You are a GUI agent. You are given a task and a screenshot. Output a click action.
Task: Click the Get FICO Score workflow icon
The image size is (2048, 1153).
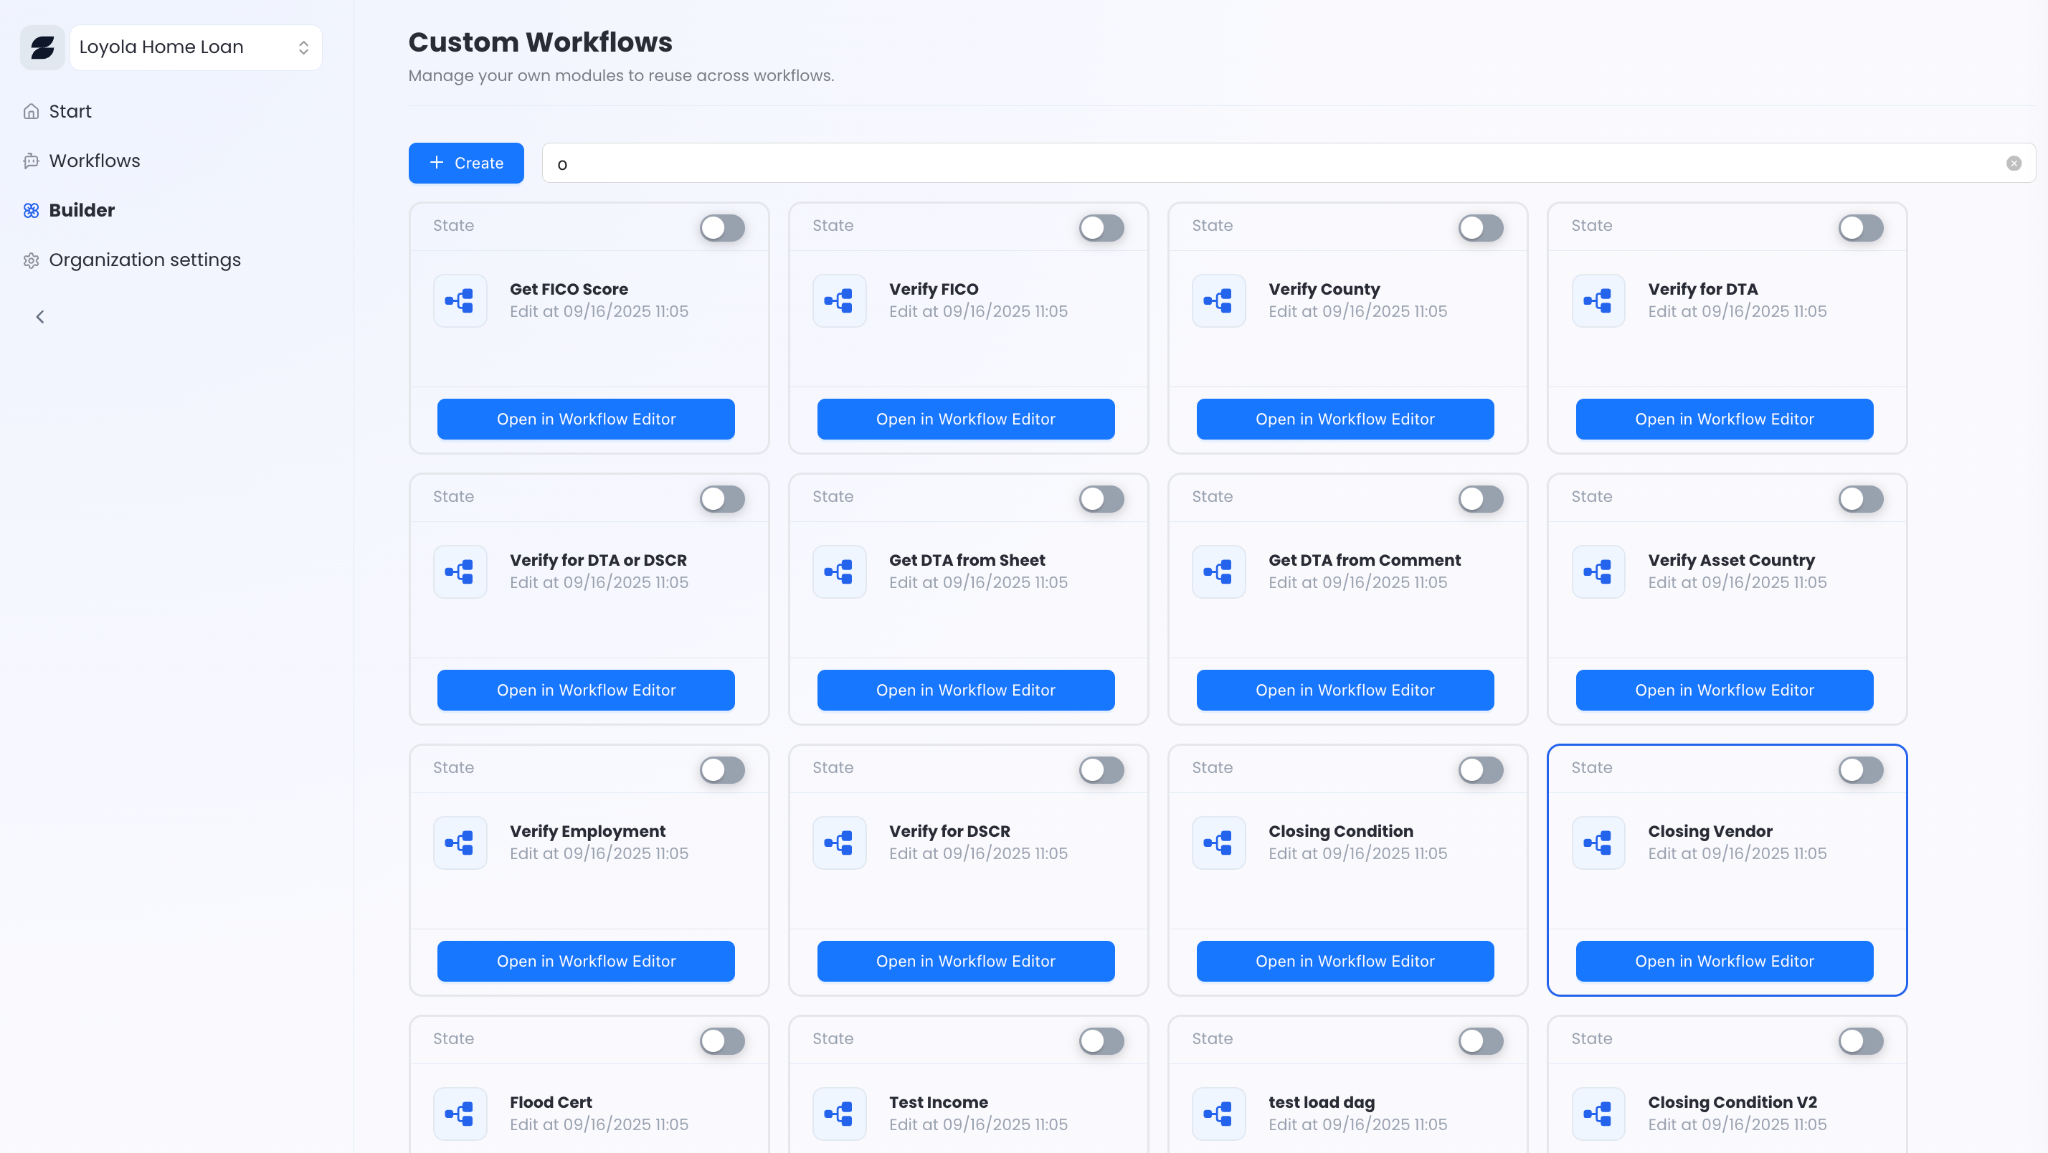[460, 301]
